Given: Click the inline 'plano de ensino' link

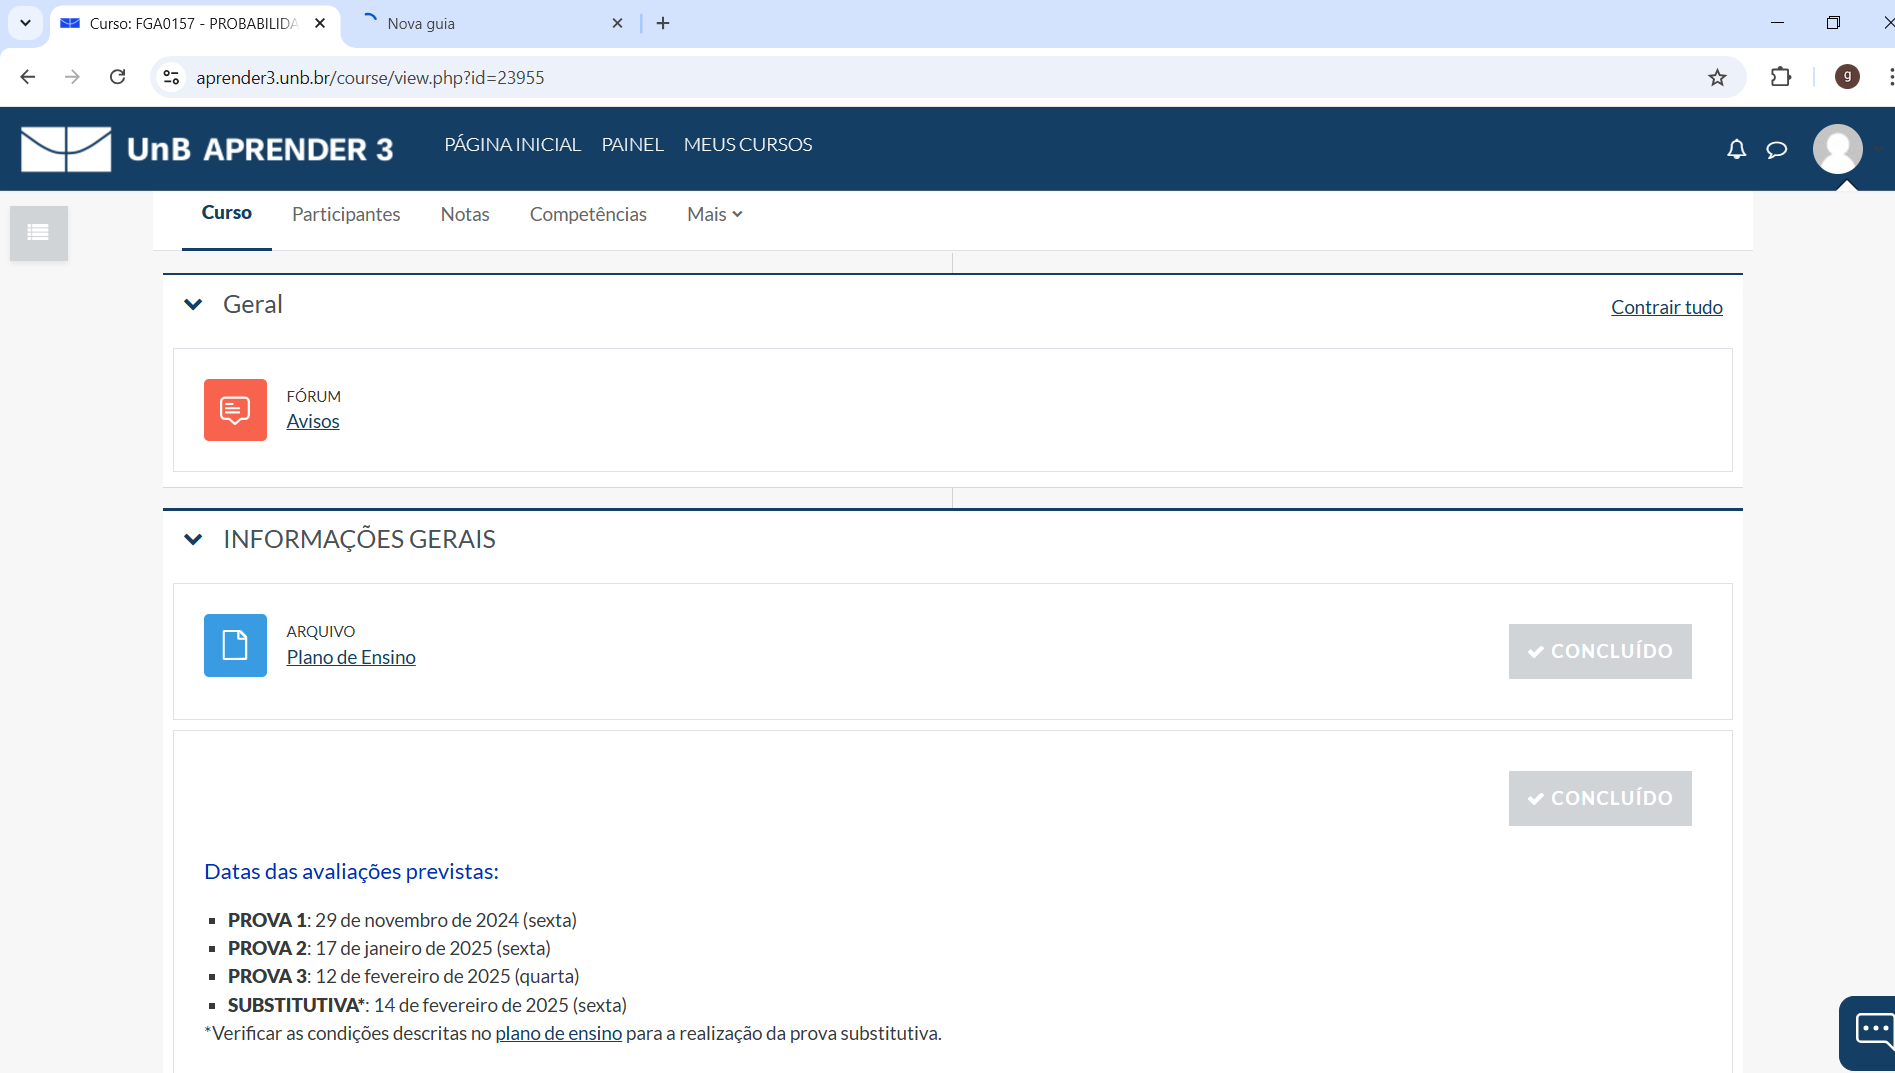Looking at the screenshot, I should pyautogui.click(x=558, y=1033).
